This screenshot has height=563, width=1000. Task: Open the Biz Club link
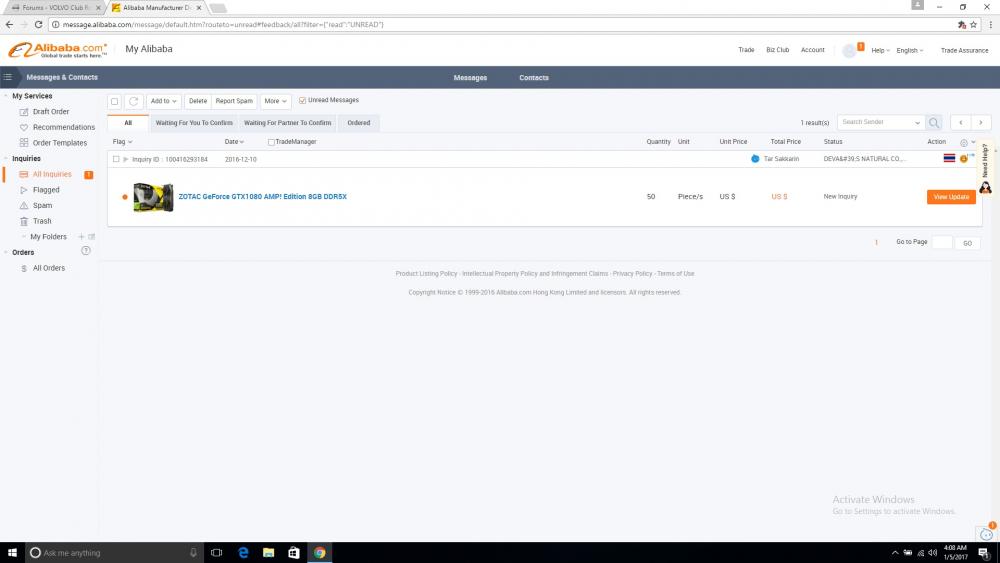pos(777,50)
